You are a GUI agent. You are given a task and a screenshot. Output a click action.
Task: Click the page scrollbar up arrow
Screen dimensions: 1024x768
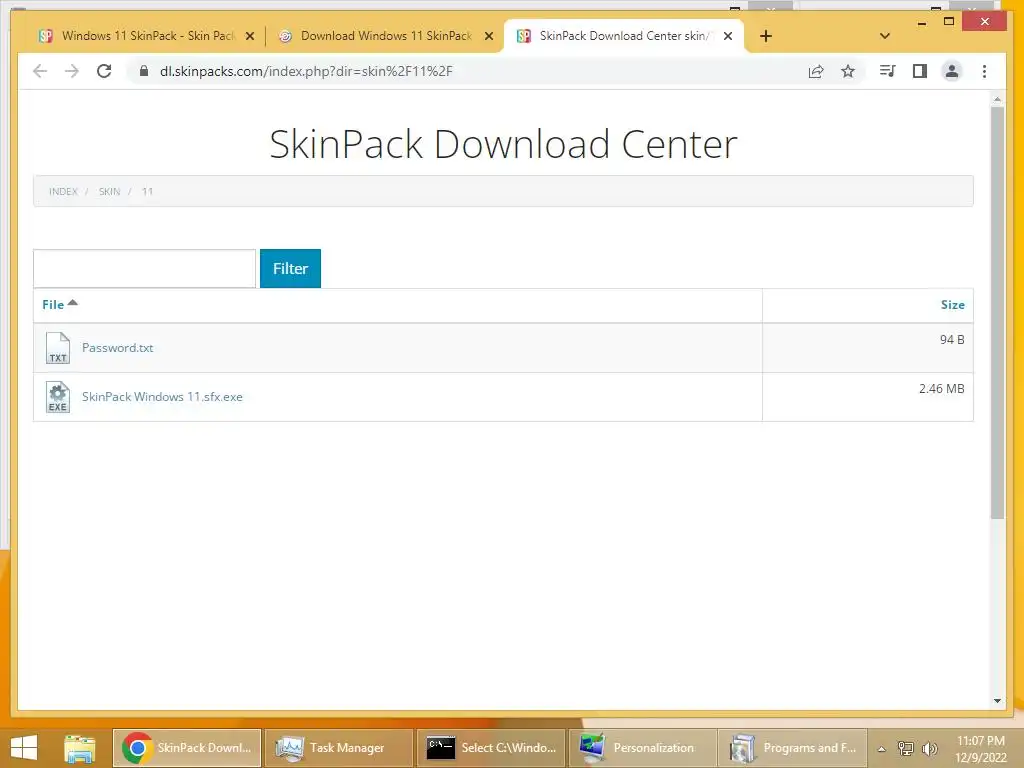pos(997,99)
